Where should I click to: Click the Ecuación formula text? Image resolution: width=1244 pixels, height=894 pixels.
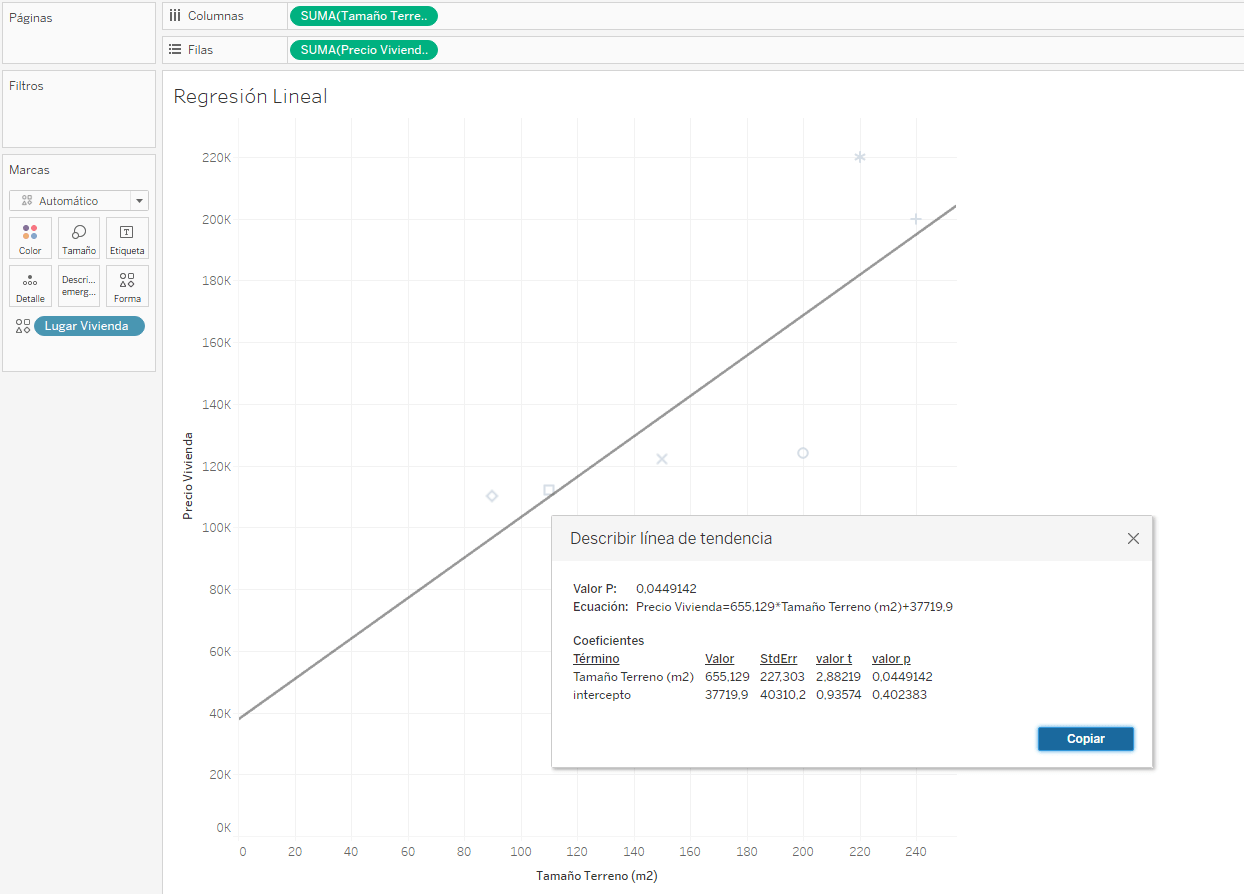pyautogui.click(x=794, y=607)
